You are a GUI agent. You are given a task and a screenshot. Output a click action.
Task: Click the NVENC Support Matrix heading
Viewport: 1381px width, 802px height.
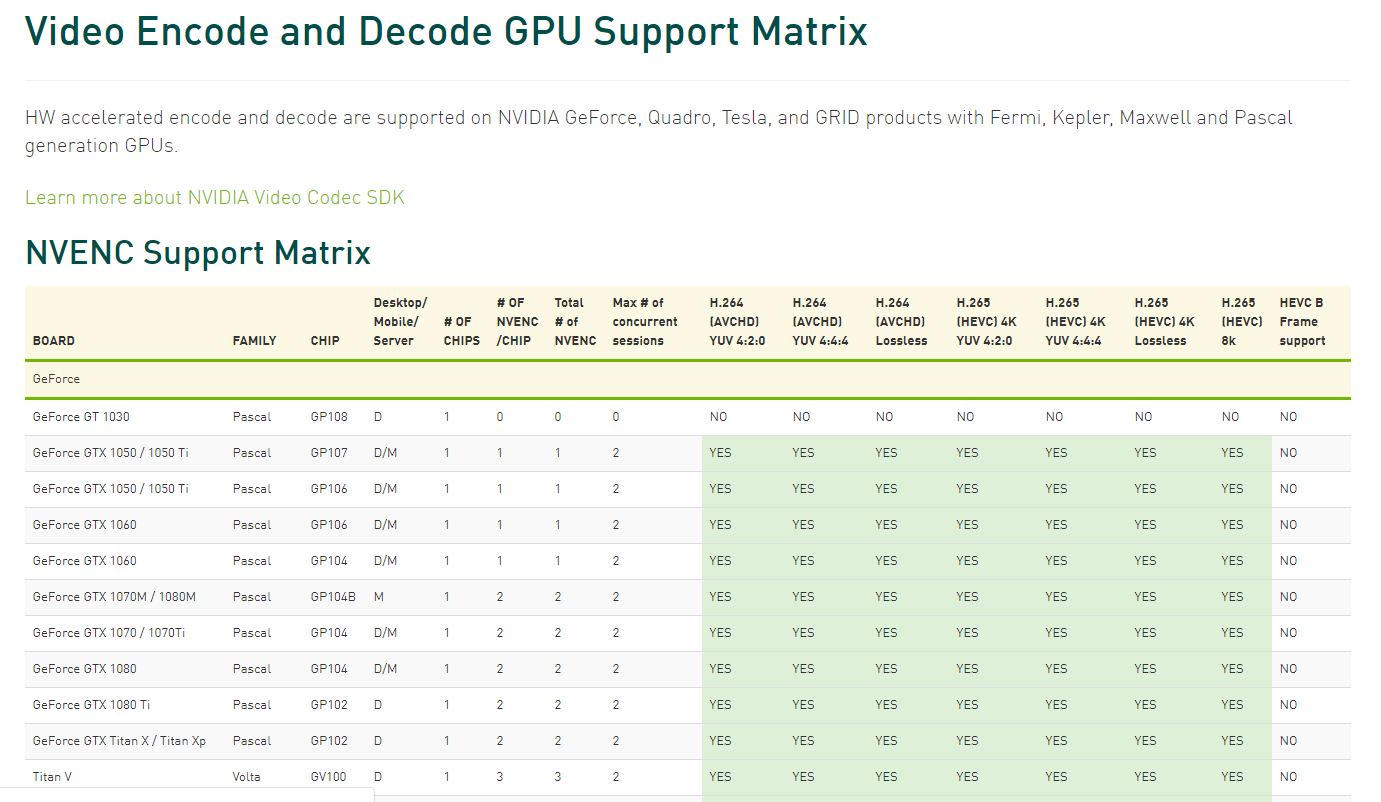point(198,252)
